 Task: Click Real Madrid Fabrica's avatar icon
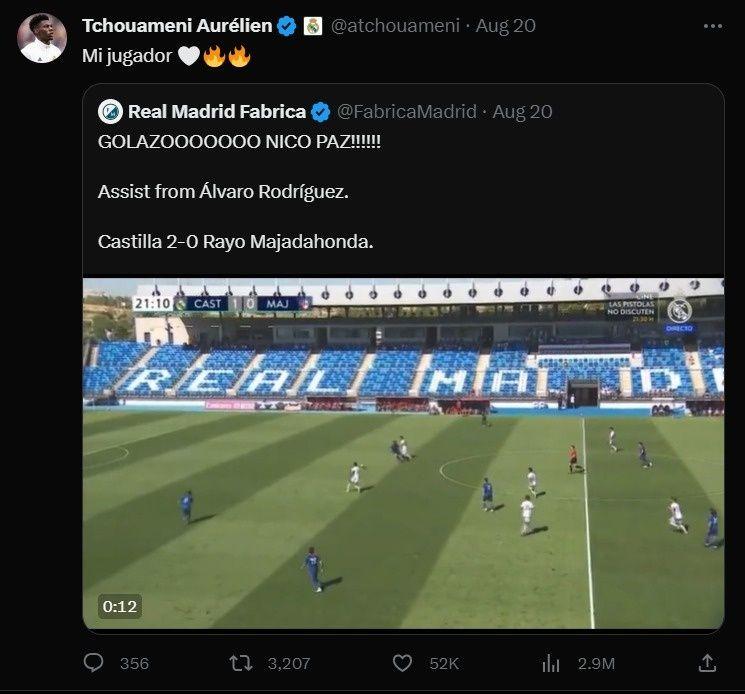[110, 111]
